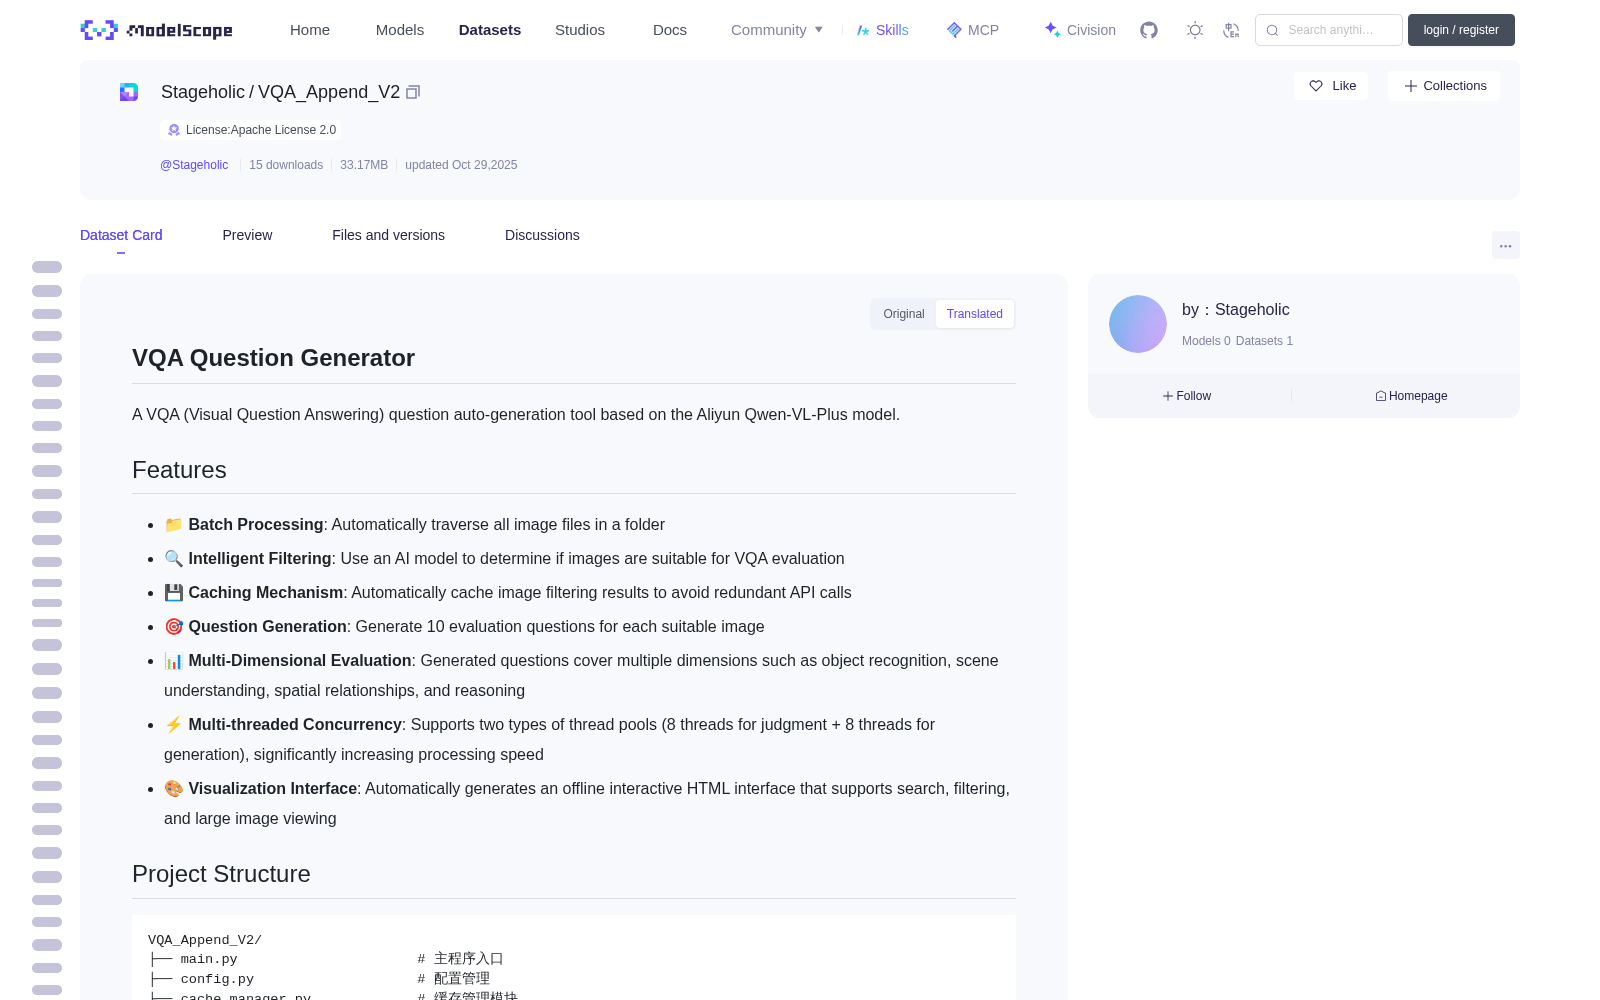The height and width of the screenshot is (1000, 1600).
Task: Copy dataset name with copy icon
Action: 413,92
